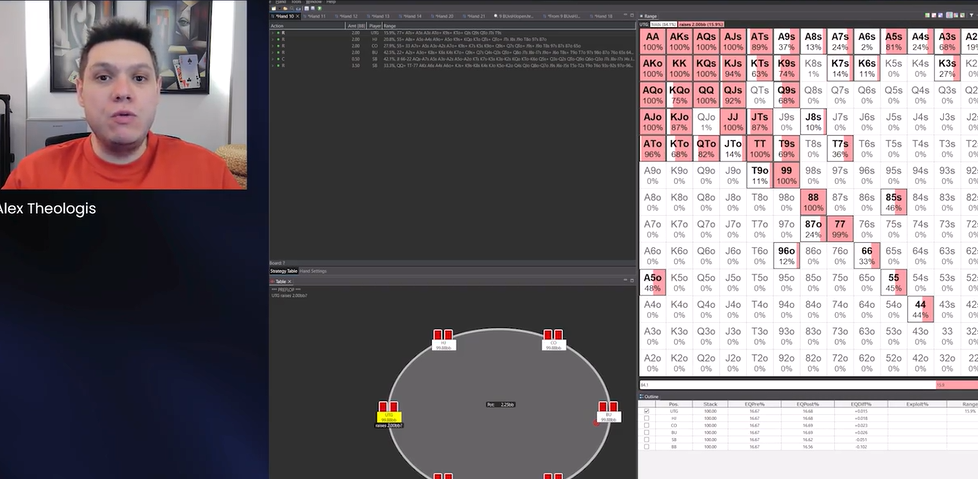The height and width of the screenshot is (479, 978).
Task: Click the BU seat hole cards
Action: (608, 407)
